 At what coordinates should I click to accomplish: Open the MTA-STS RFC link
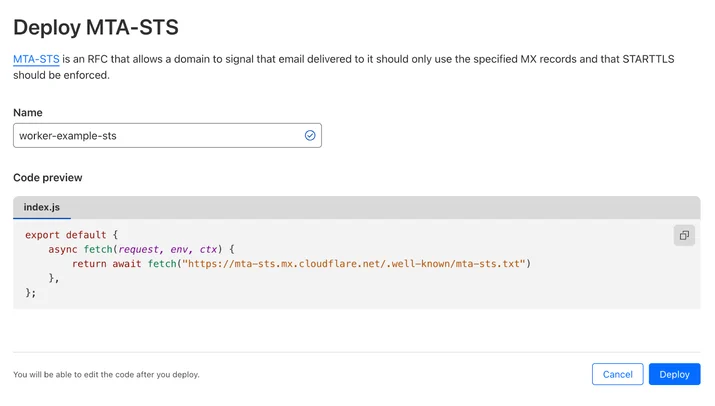[x=36, y=59]
